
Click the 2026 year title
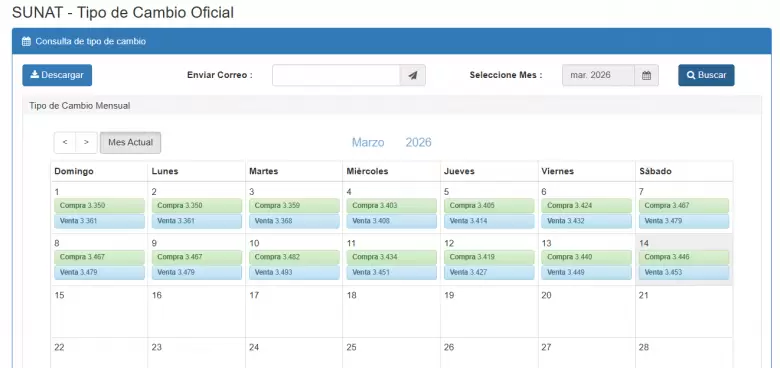pos(418,143)
